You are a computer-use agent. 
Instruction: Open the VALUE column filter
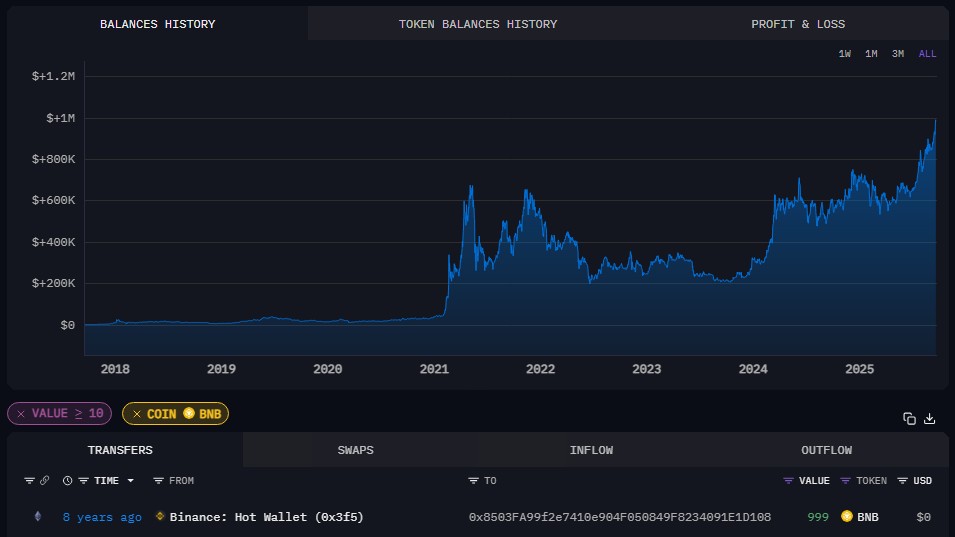tap(788, 480)
